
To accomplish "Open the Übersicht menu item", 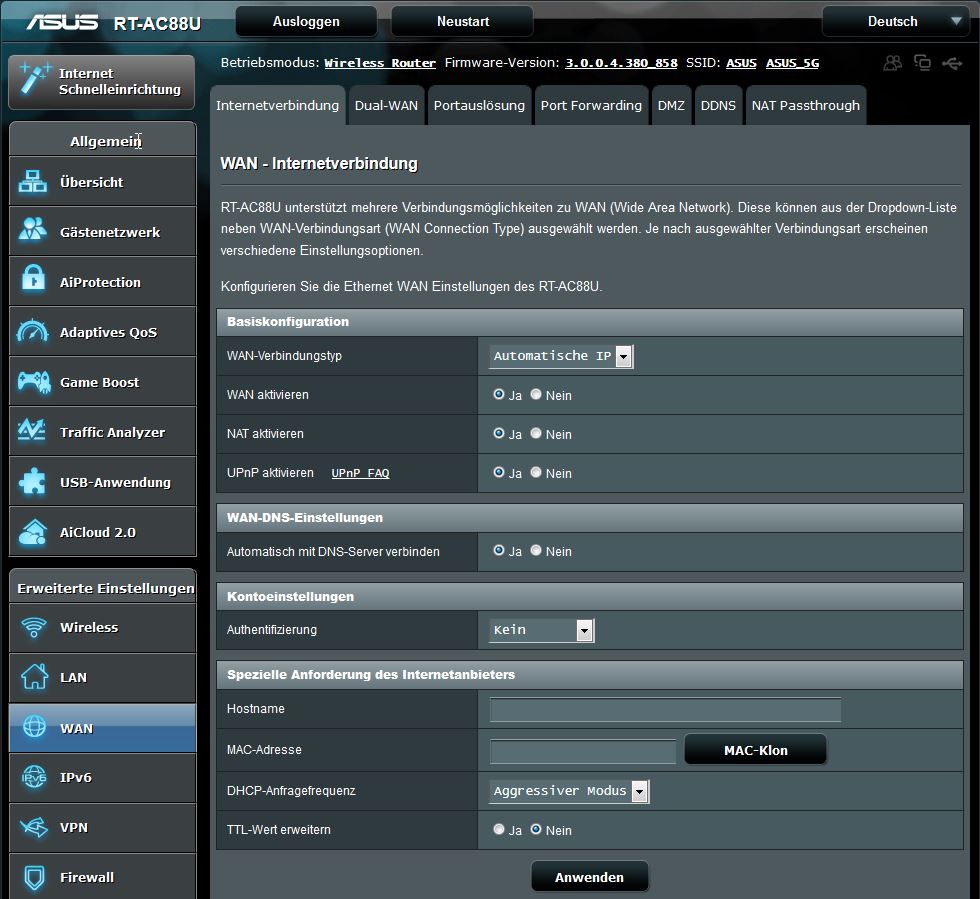I will (102, 181).
